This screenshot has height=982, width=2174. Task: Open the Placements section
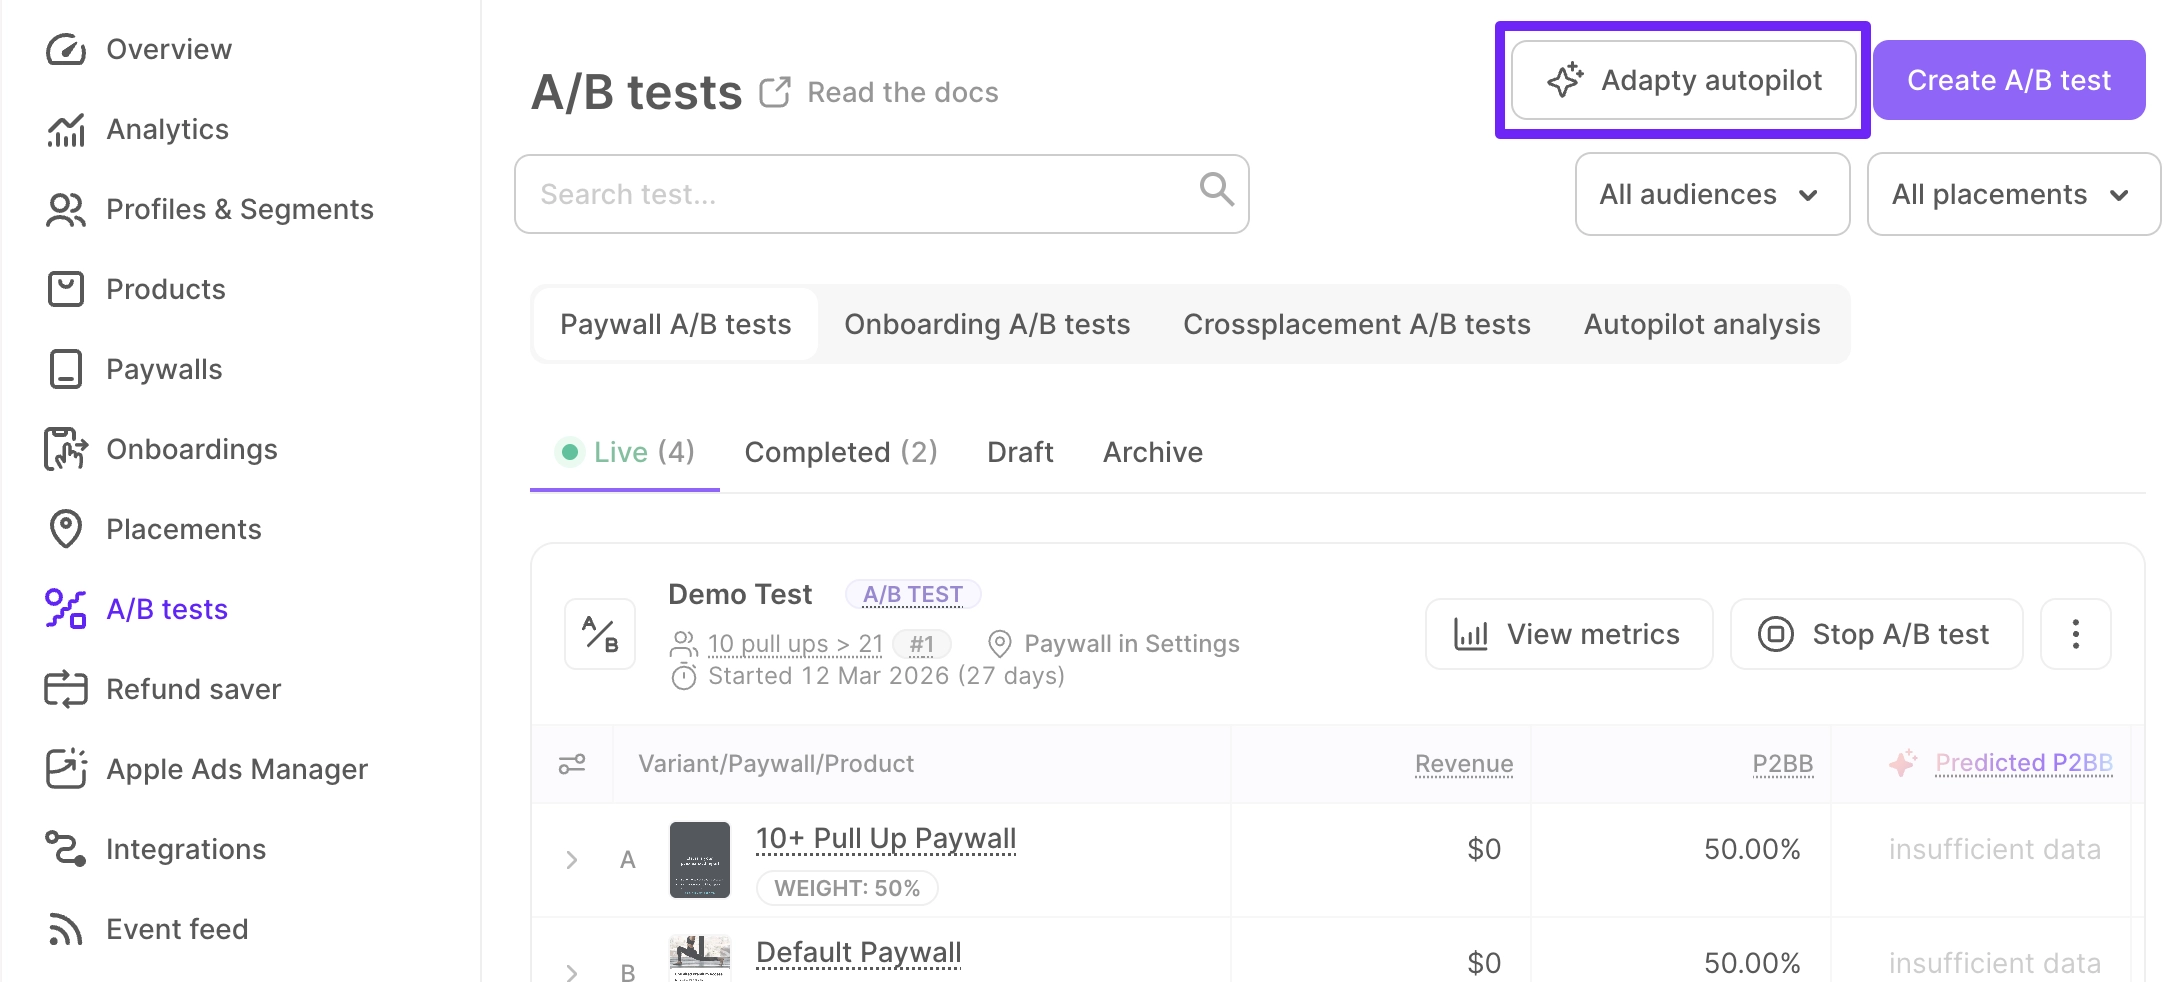pos(183,529)
